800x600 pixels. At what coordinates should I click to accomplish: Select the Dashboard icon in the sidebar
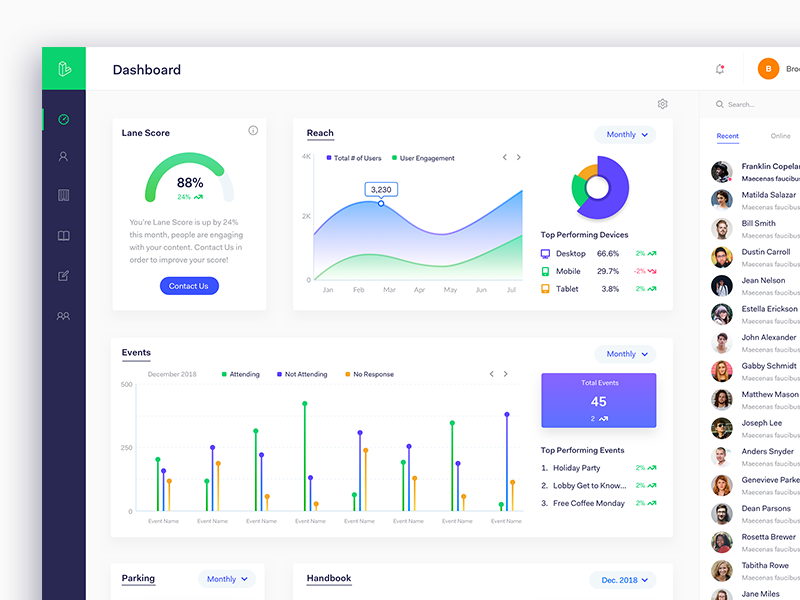pyautogui.click(x=63, y=117)
